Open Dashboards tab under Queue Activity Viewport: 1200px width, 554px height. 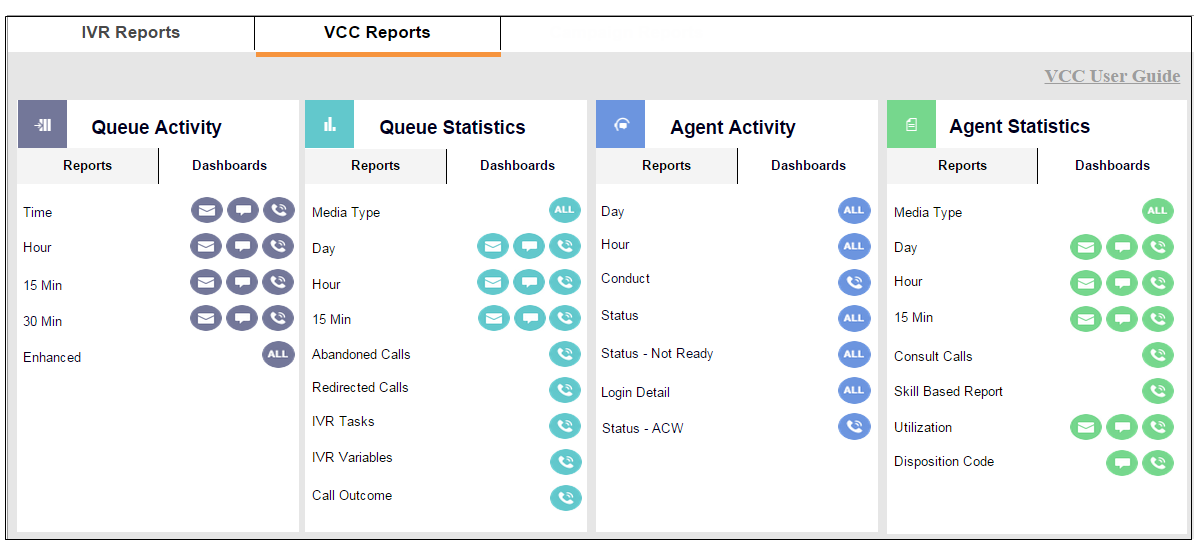coord(229,166)
